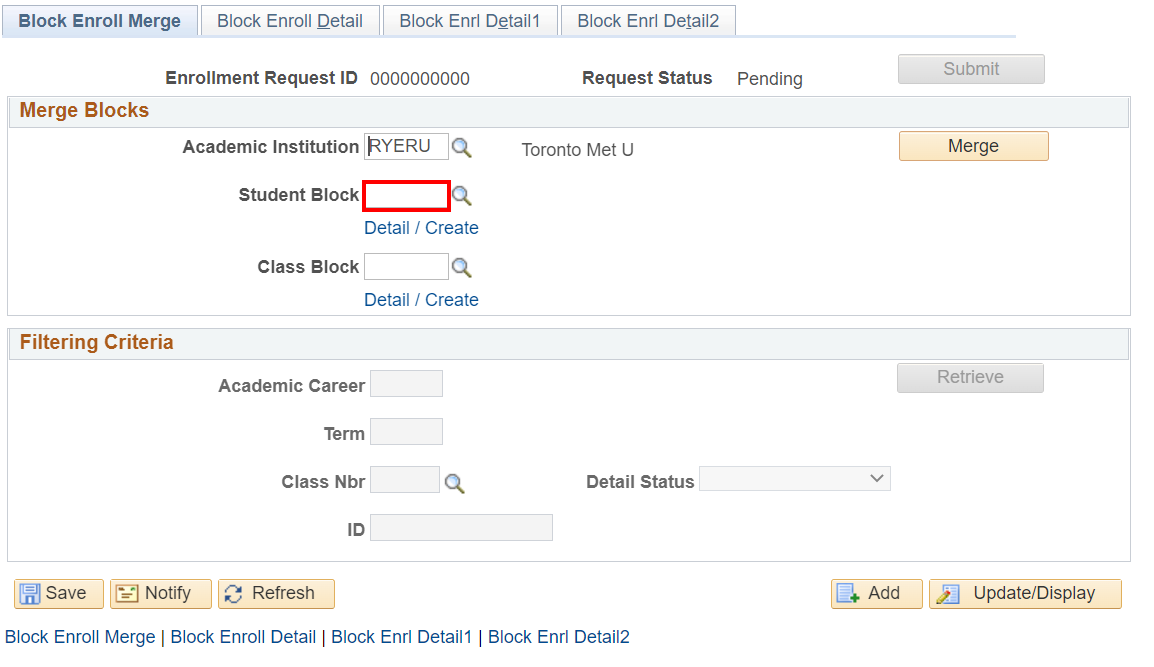Select the Block Enrl Detail2 tab

click(x=648, y=21)
